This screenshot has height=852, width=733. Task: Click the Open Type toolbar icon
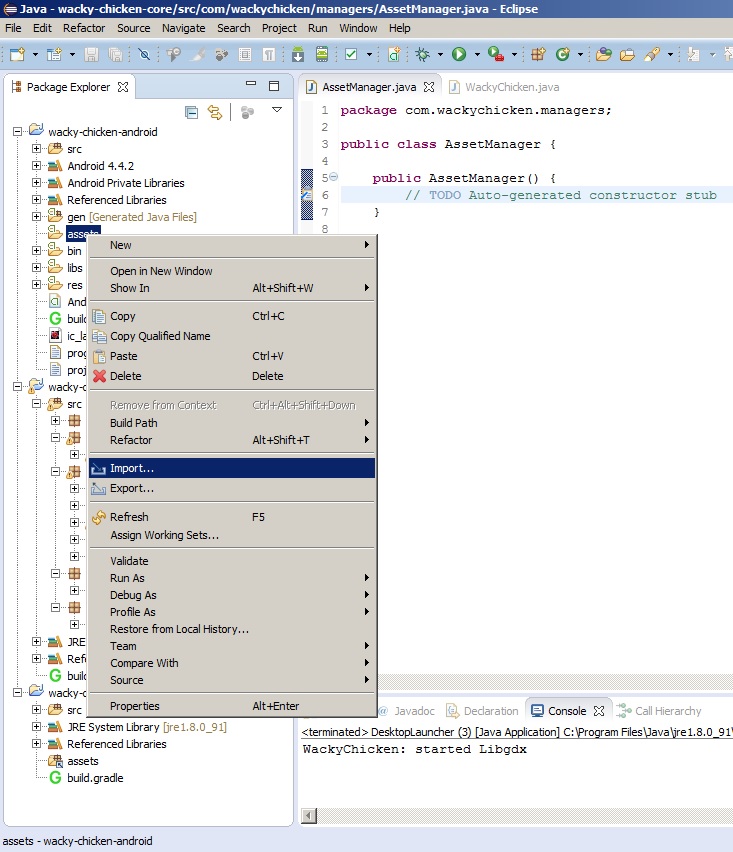tap(603, 54)
